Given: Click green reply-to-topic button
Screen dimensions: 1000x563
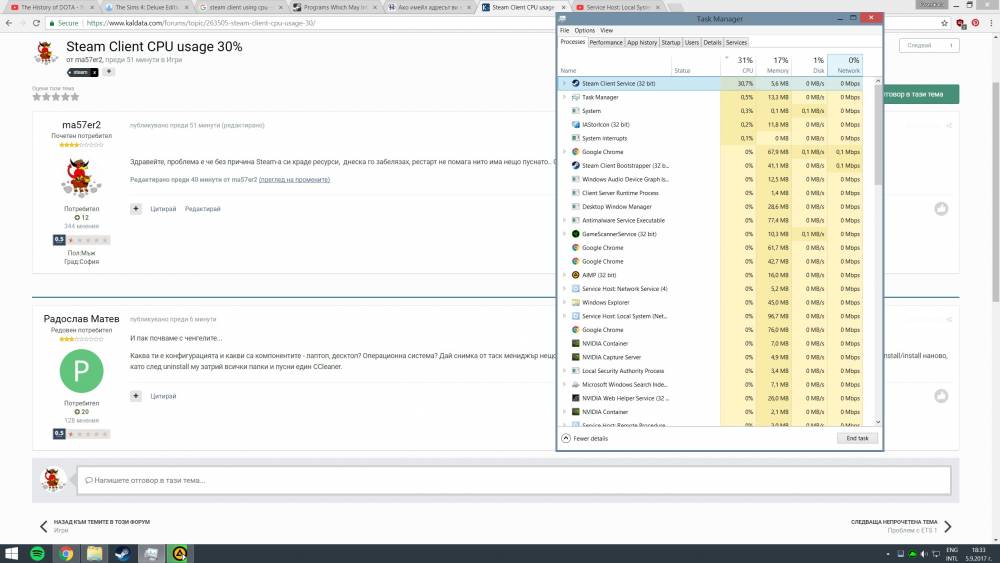Looking at the screenshot, I should coord(921,94).
